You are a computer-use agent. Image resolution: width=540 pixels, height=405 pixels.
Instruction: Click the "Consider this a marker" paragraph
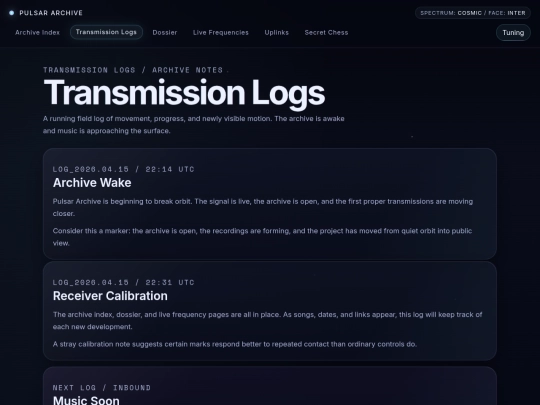click(x=262, y=237)
